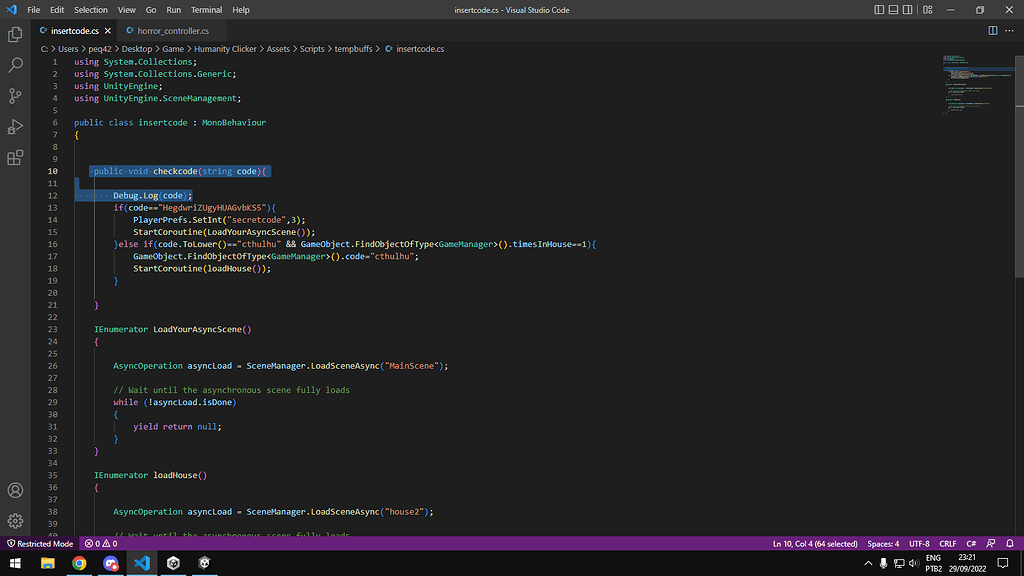Open the Source Control view

tap(15, 96)
